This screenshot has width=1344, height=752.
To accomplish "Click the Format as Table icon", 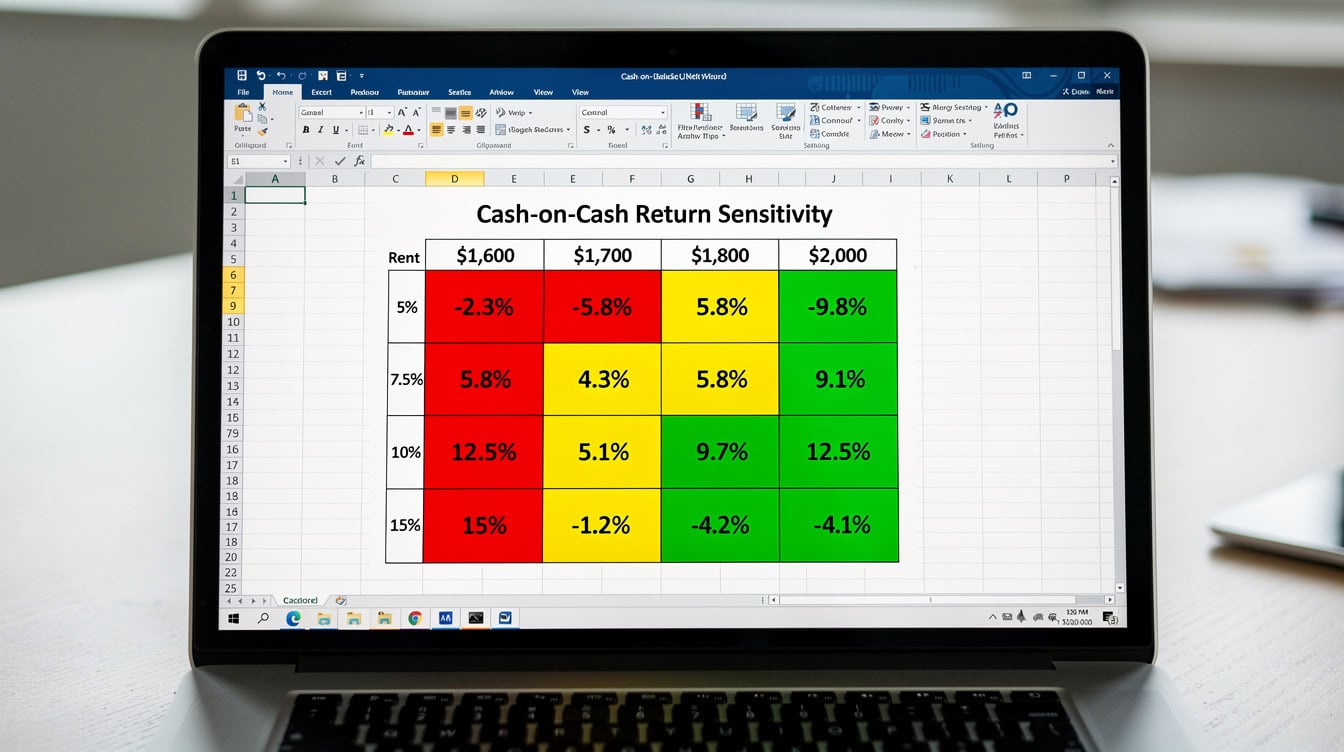I will pyautogui.click(x=746, y=111).
